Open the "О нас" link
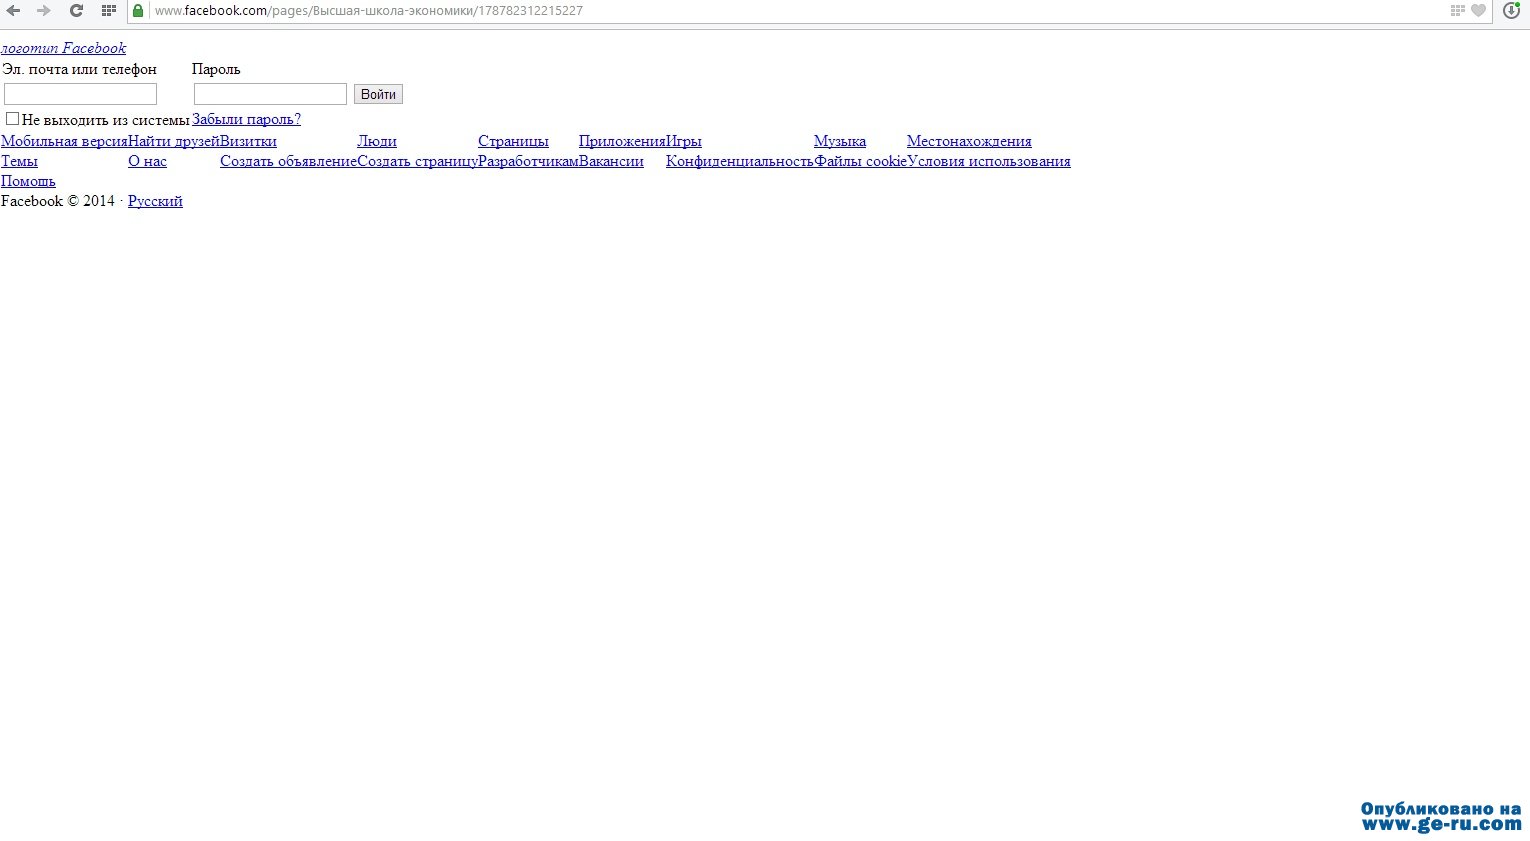Viewport: 1530px width, 841px height. [x=147, y=161]
